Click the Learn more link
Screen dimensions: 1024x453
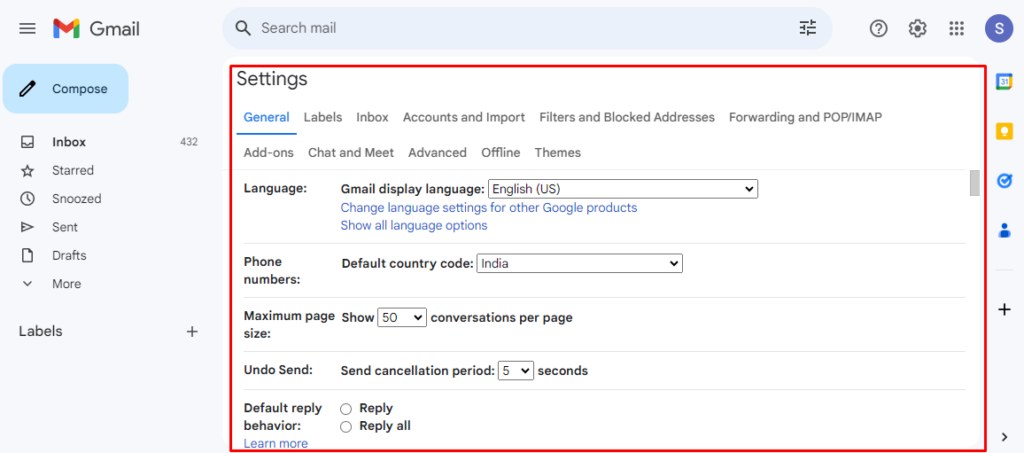[276, 444]
